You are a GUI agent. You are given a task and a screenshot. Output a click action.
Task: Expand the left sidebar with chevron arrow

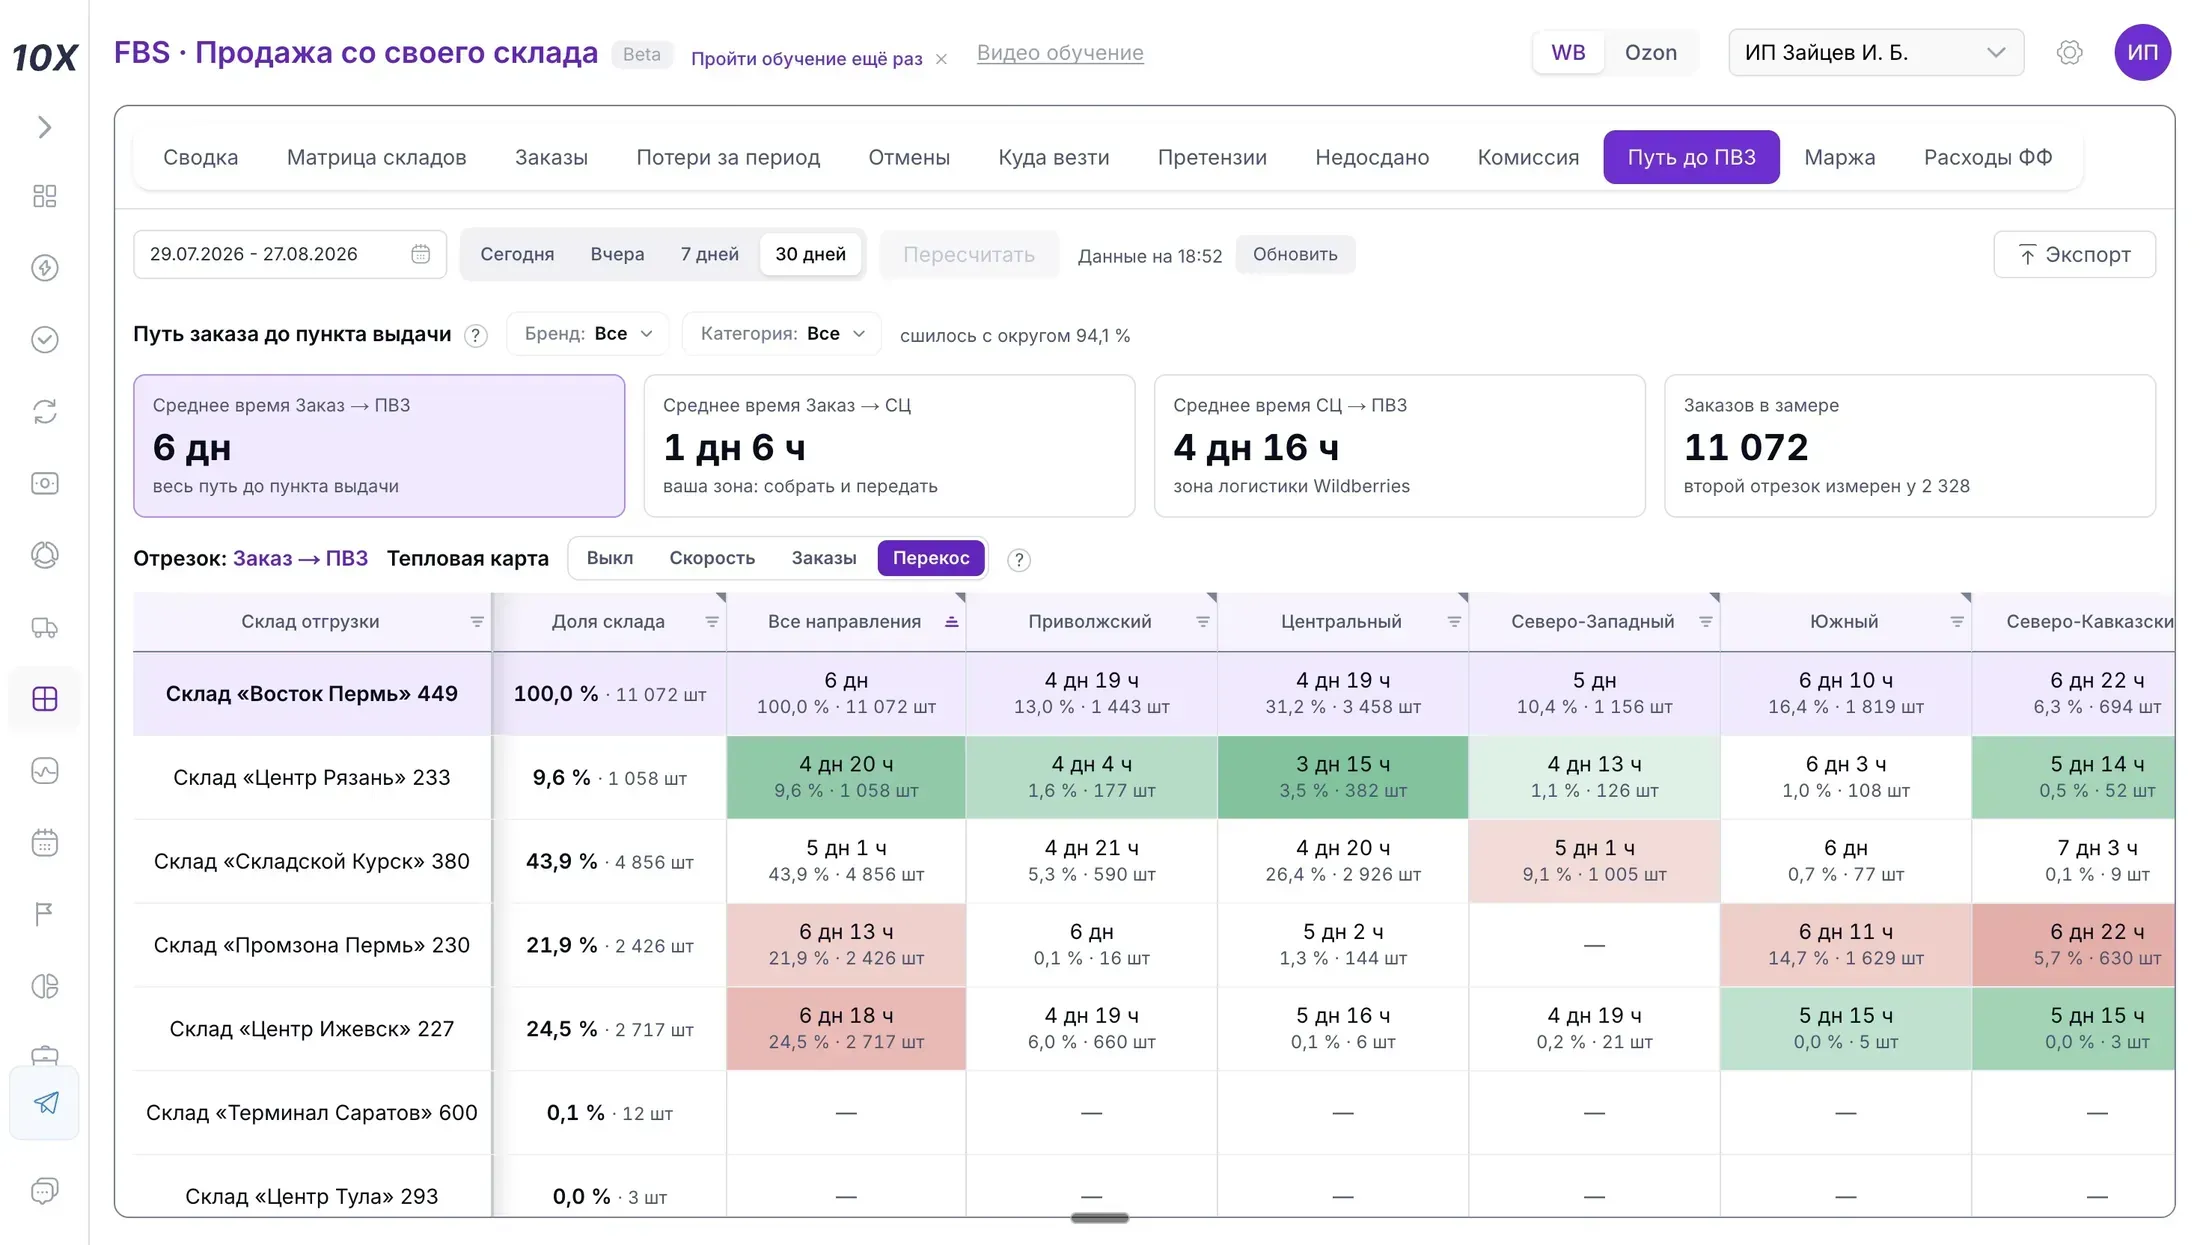(44, 127)
